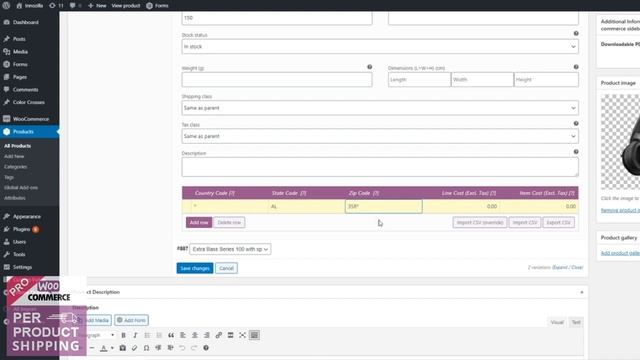Click the help tip icon beside Tax class

[576, 123]
